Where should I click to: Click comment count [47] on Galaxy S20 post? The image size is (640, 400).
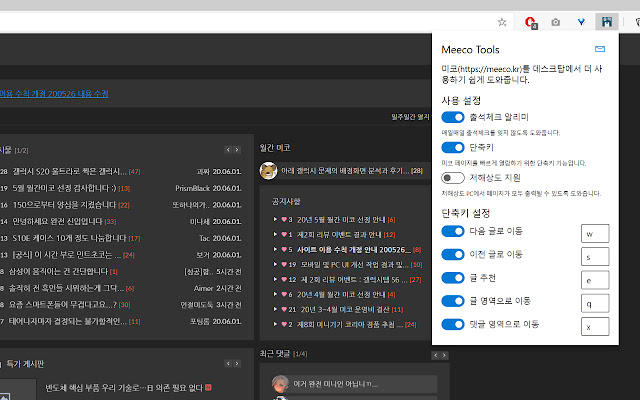pyautogui.click(x=134, y=172)
